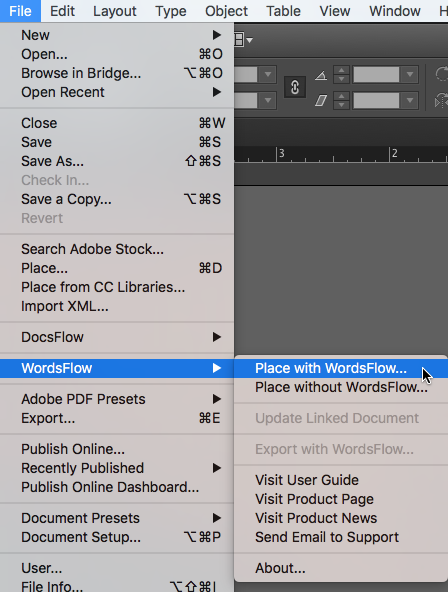The width and height of the screenshot is (448, 592).
Task: Choose Export... from File menu
Action: tap(117, 418)
